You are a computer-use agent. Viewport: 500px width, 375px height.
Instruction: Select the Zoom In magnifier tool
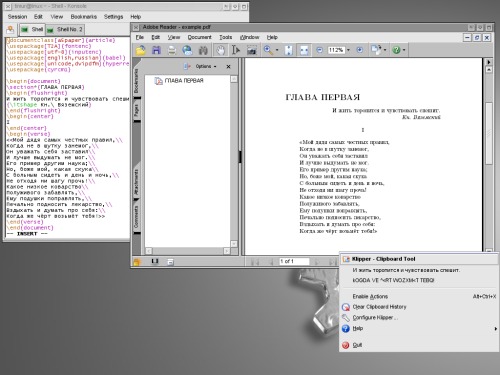click(268, 50)
